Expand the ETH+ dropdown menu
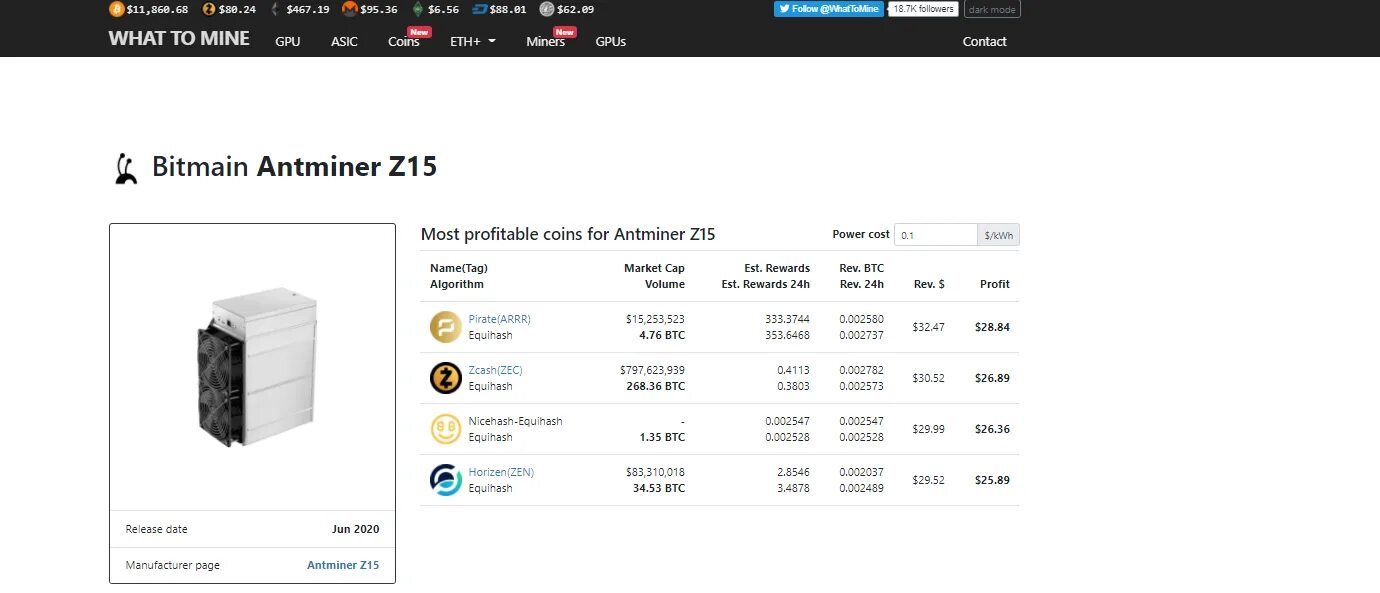This screenshot has width=1380, height=593. pyautogui.click(x=472, y=41)
